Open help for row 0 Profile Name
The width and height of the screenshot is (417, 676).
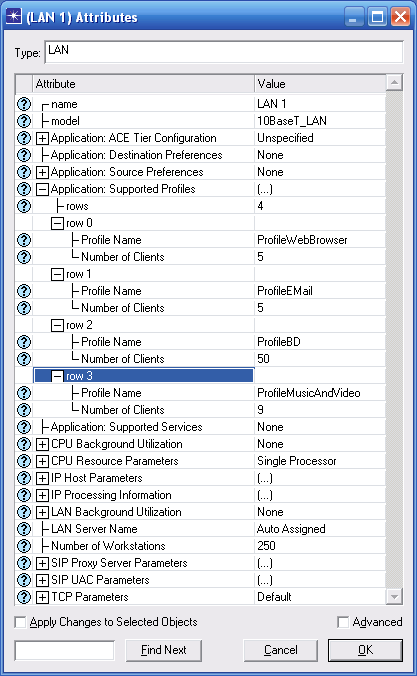[24, 240]
